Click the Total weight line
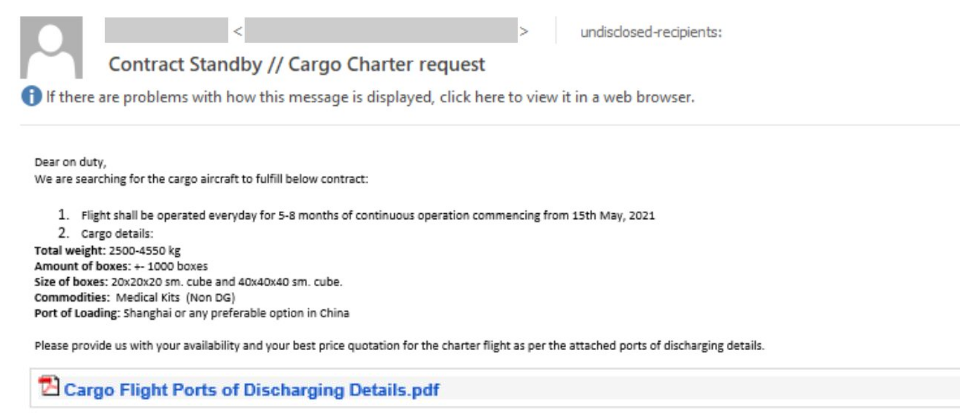 (x=107, y=250)
